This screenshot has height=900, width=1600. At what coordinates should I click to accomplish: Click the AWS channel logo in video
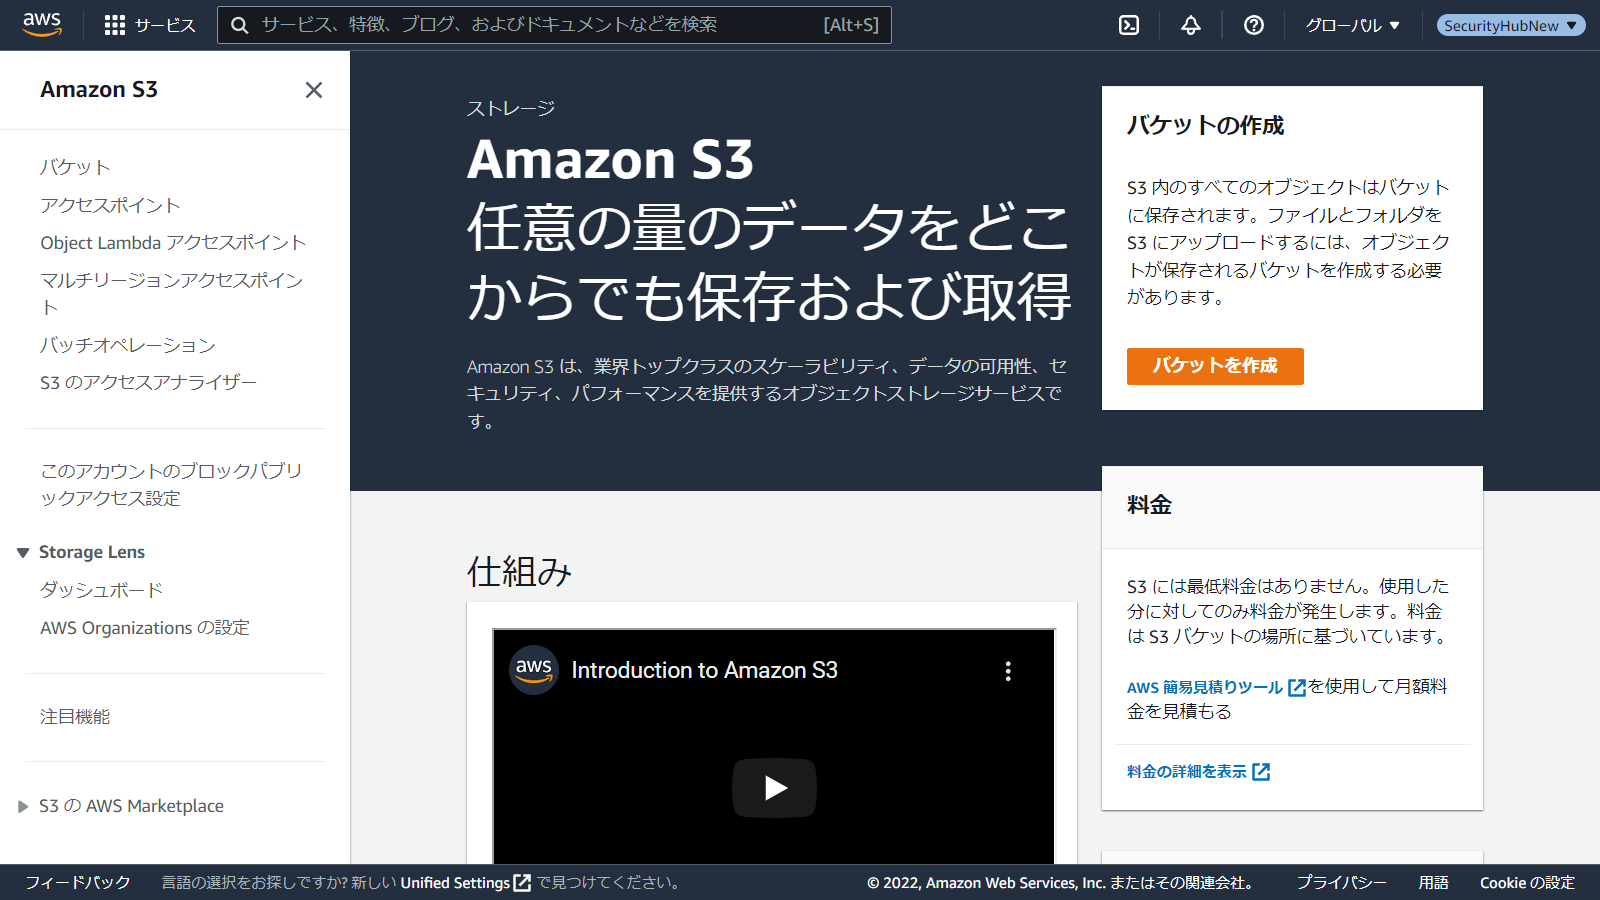tap(534, 670)
